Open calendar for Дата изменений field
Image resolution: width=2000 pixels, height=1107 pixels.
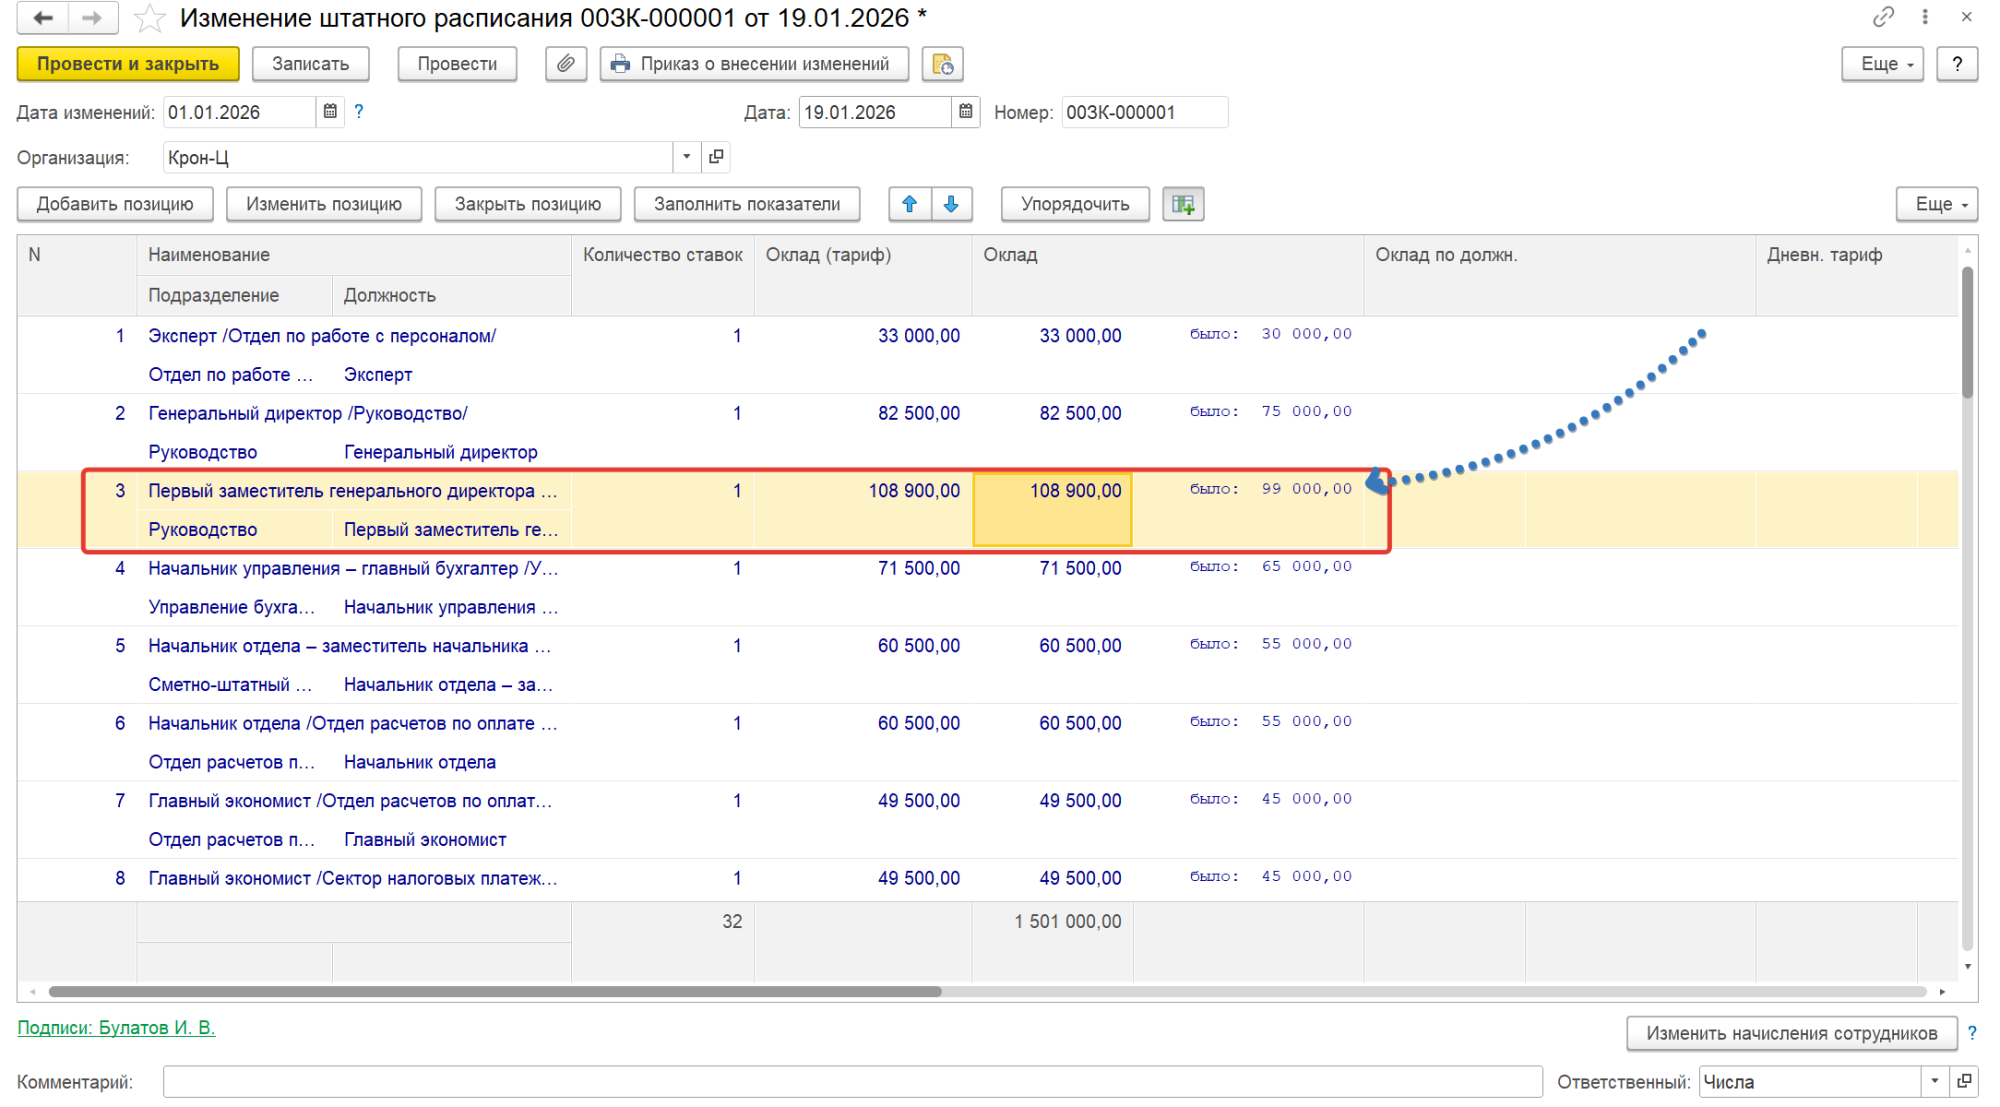330,112
